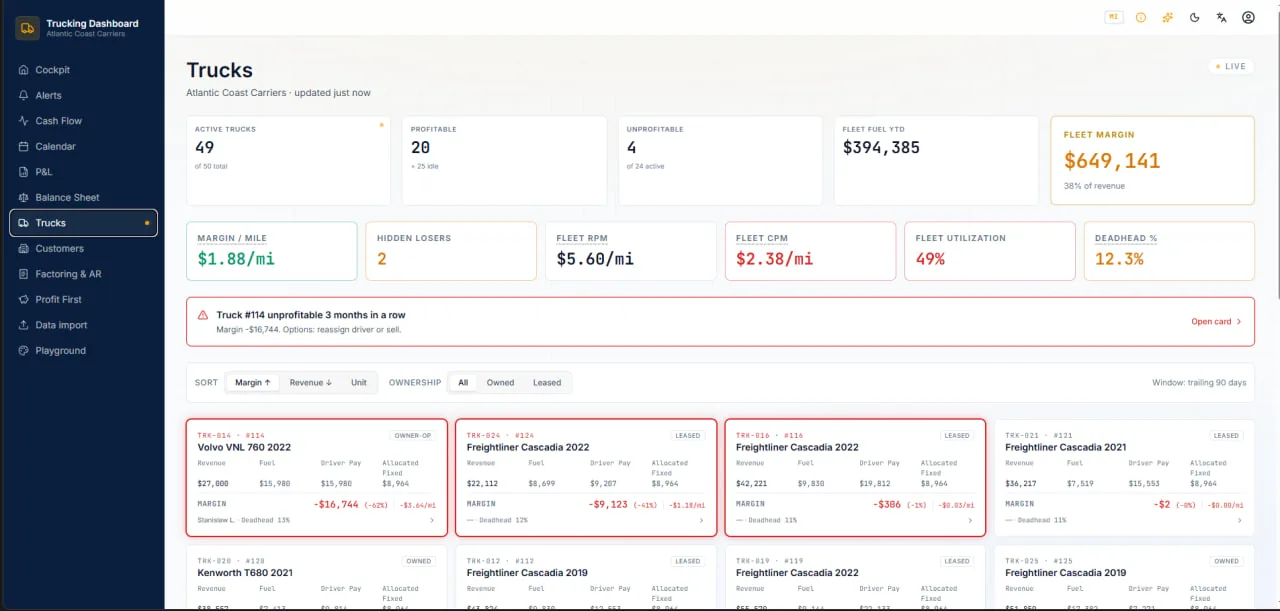This screenshot has height=611, width=1280.
Task: Toggle dark mode with moon icon
Action: [1195, 17]
